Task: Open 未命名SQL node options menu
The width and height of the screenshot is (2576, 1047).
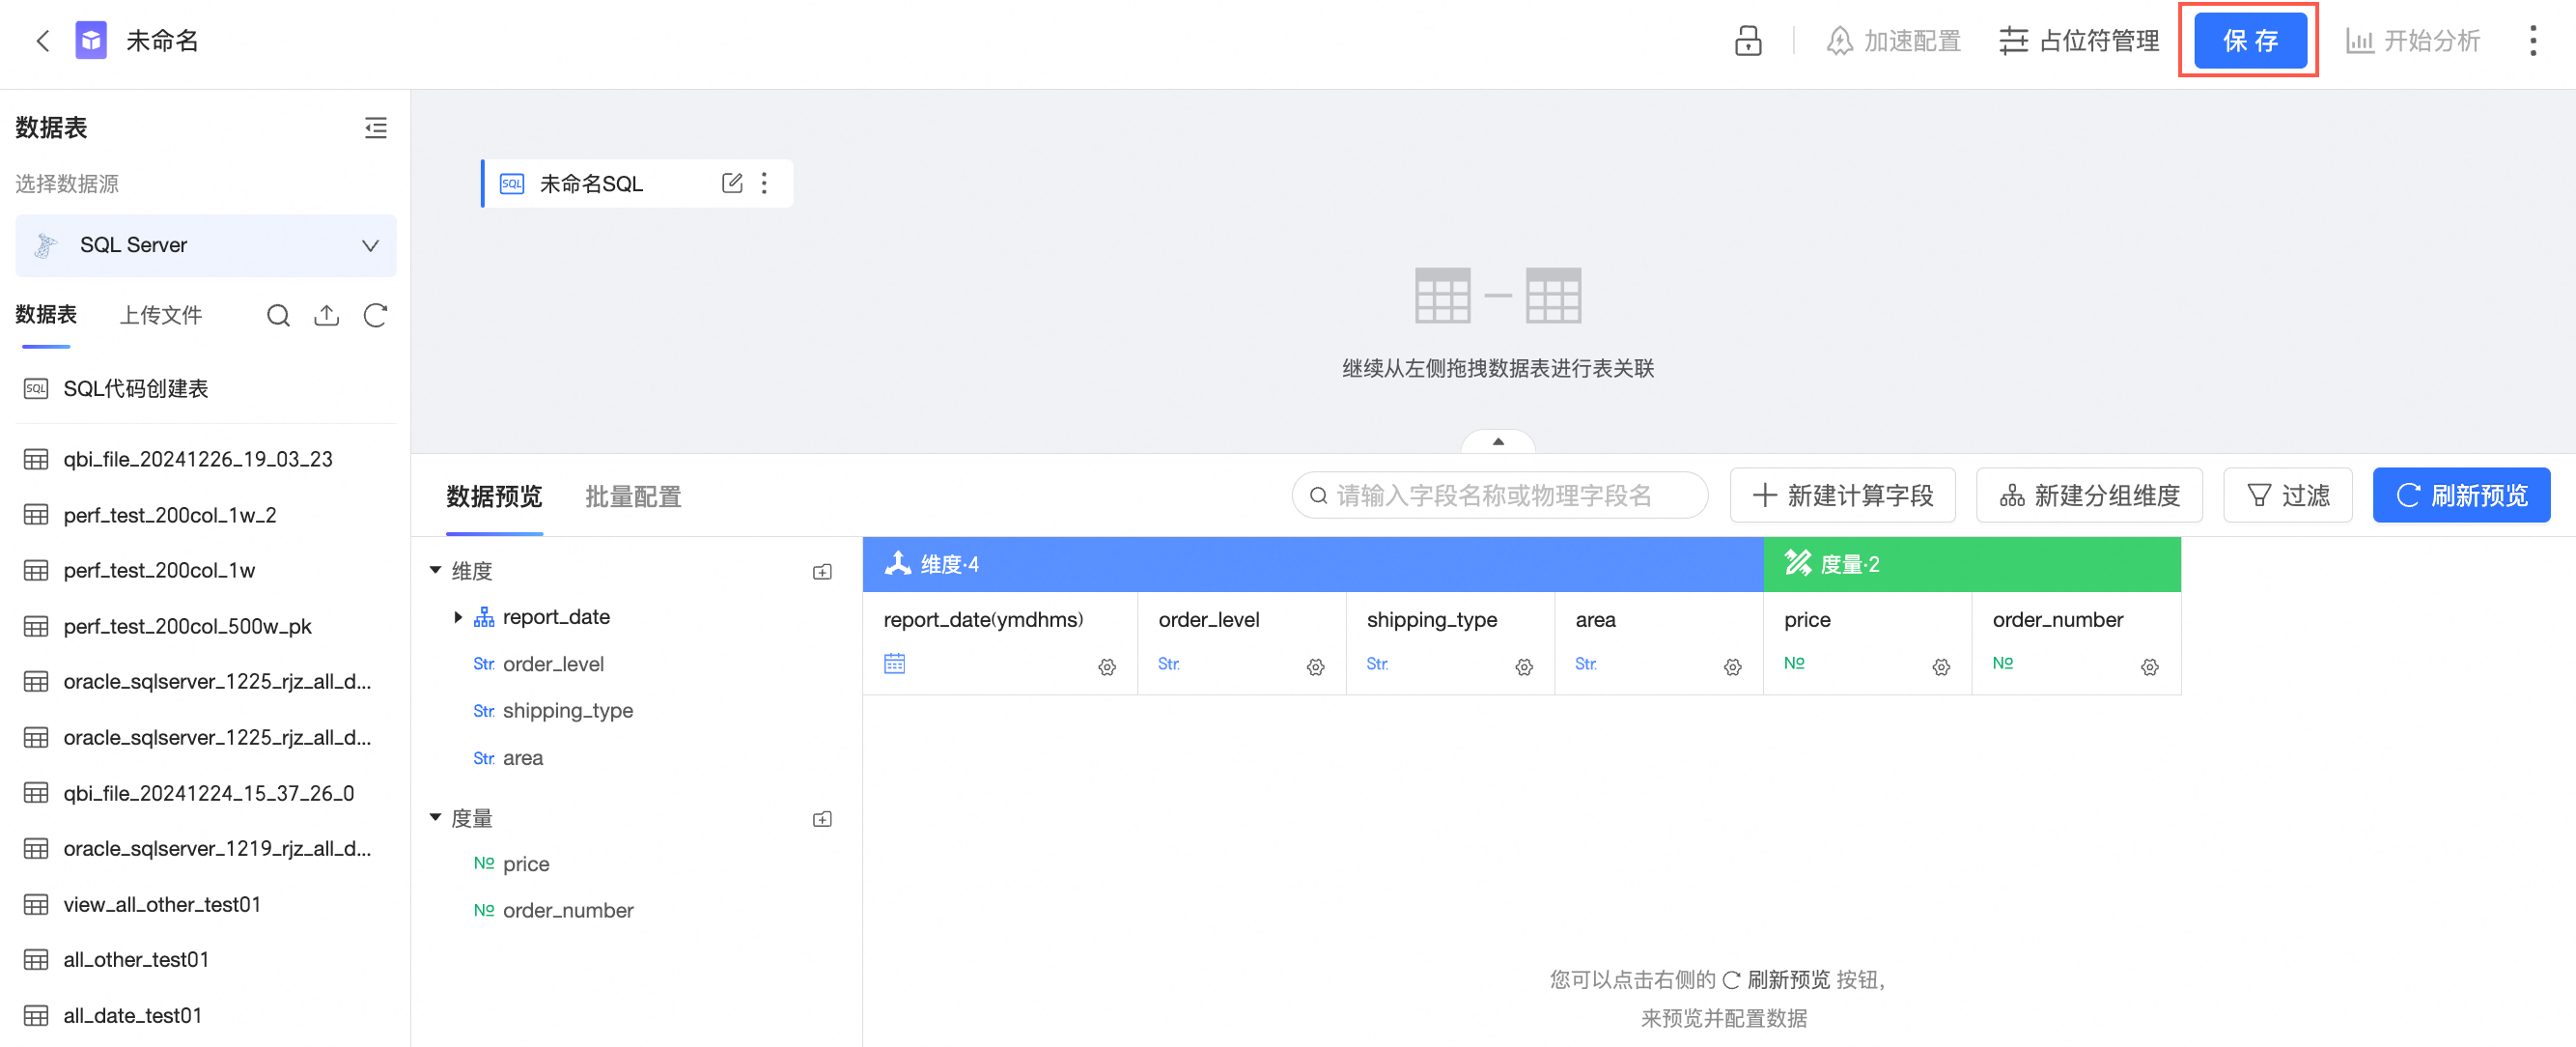Action: click(764, 183)
